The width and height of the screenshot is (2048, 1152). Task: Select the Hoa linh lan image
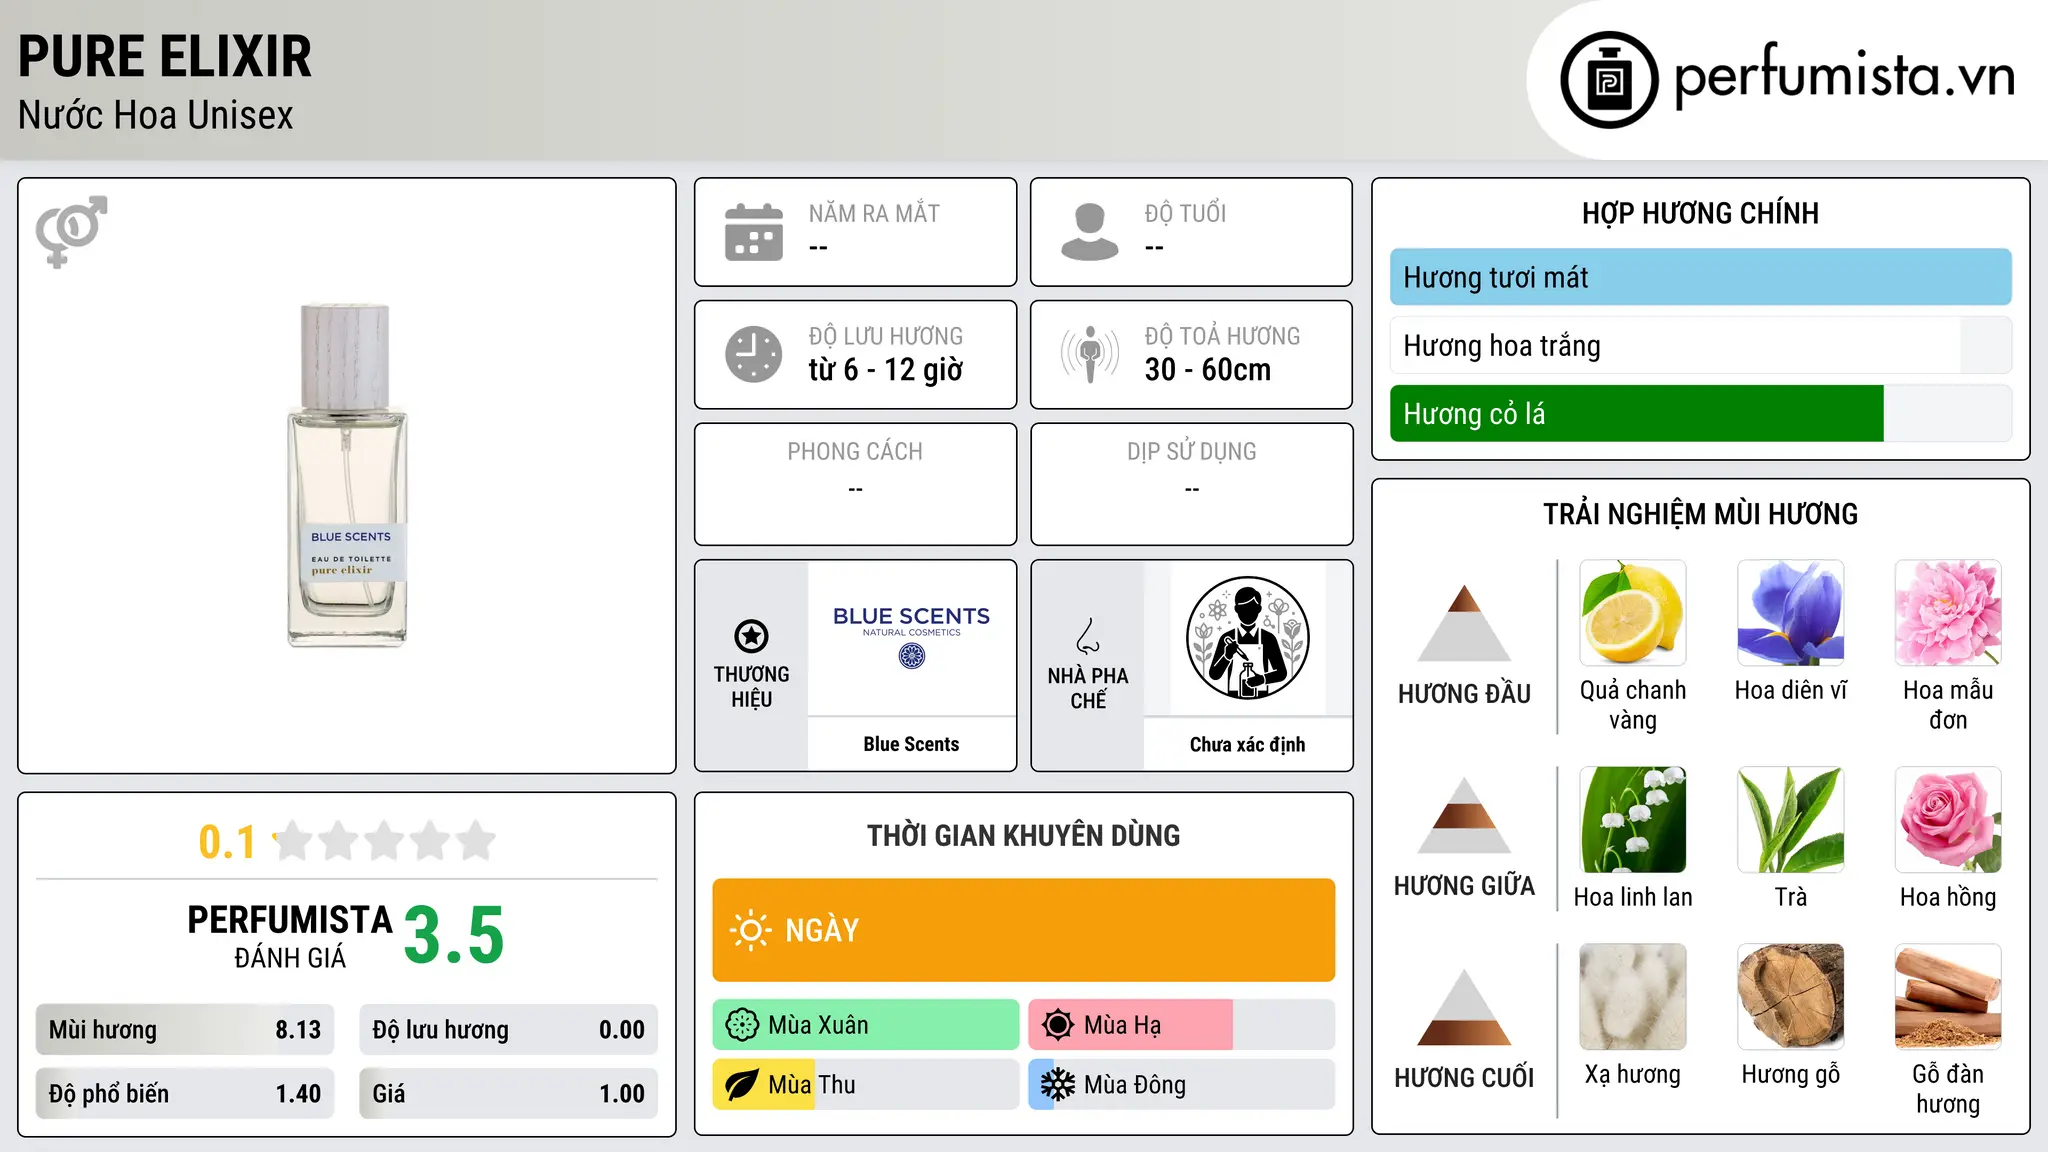tap(1633, 820)
